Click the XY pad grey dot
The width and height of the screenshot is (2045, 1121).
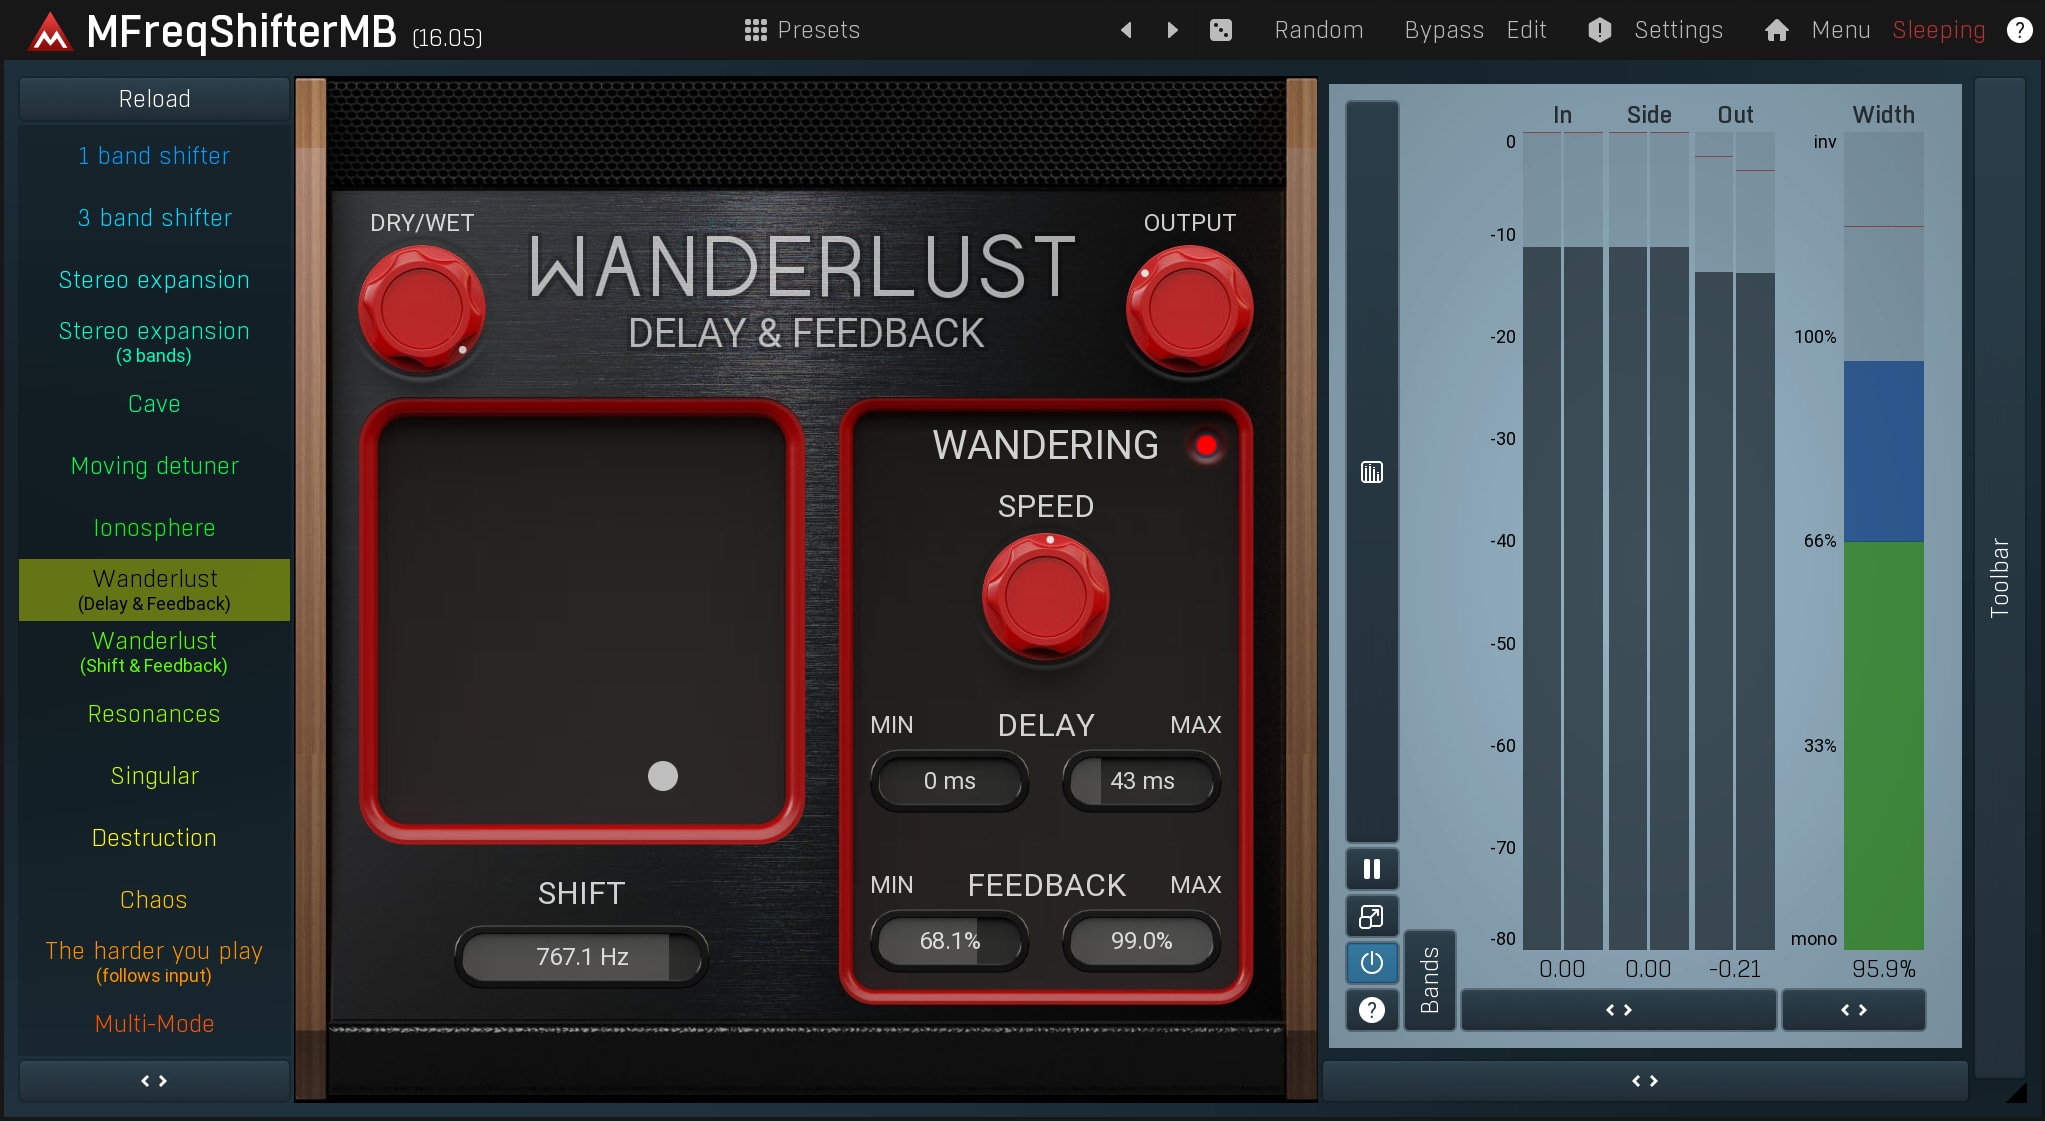click(662, 776)
